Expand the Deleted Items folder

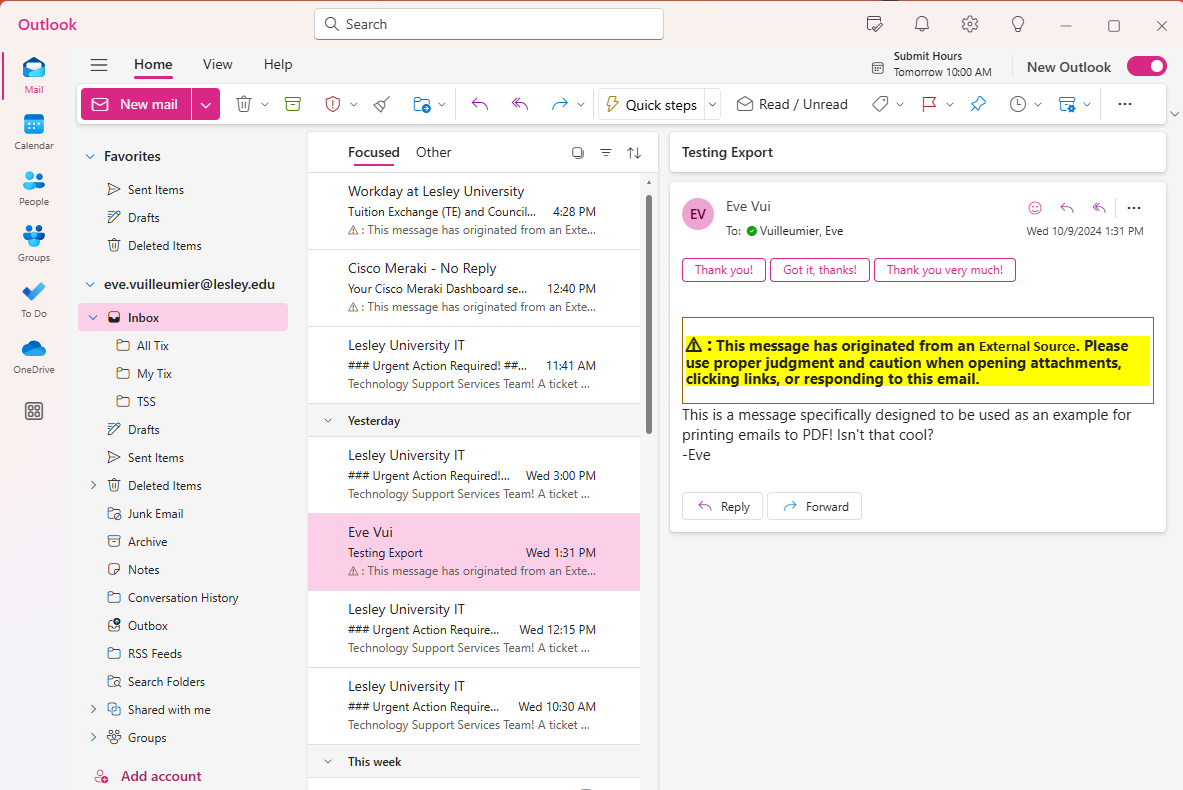[x=94, y=485]
